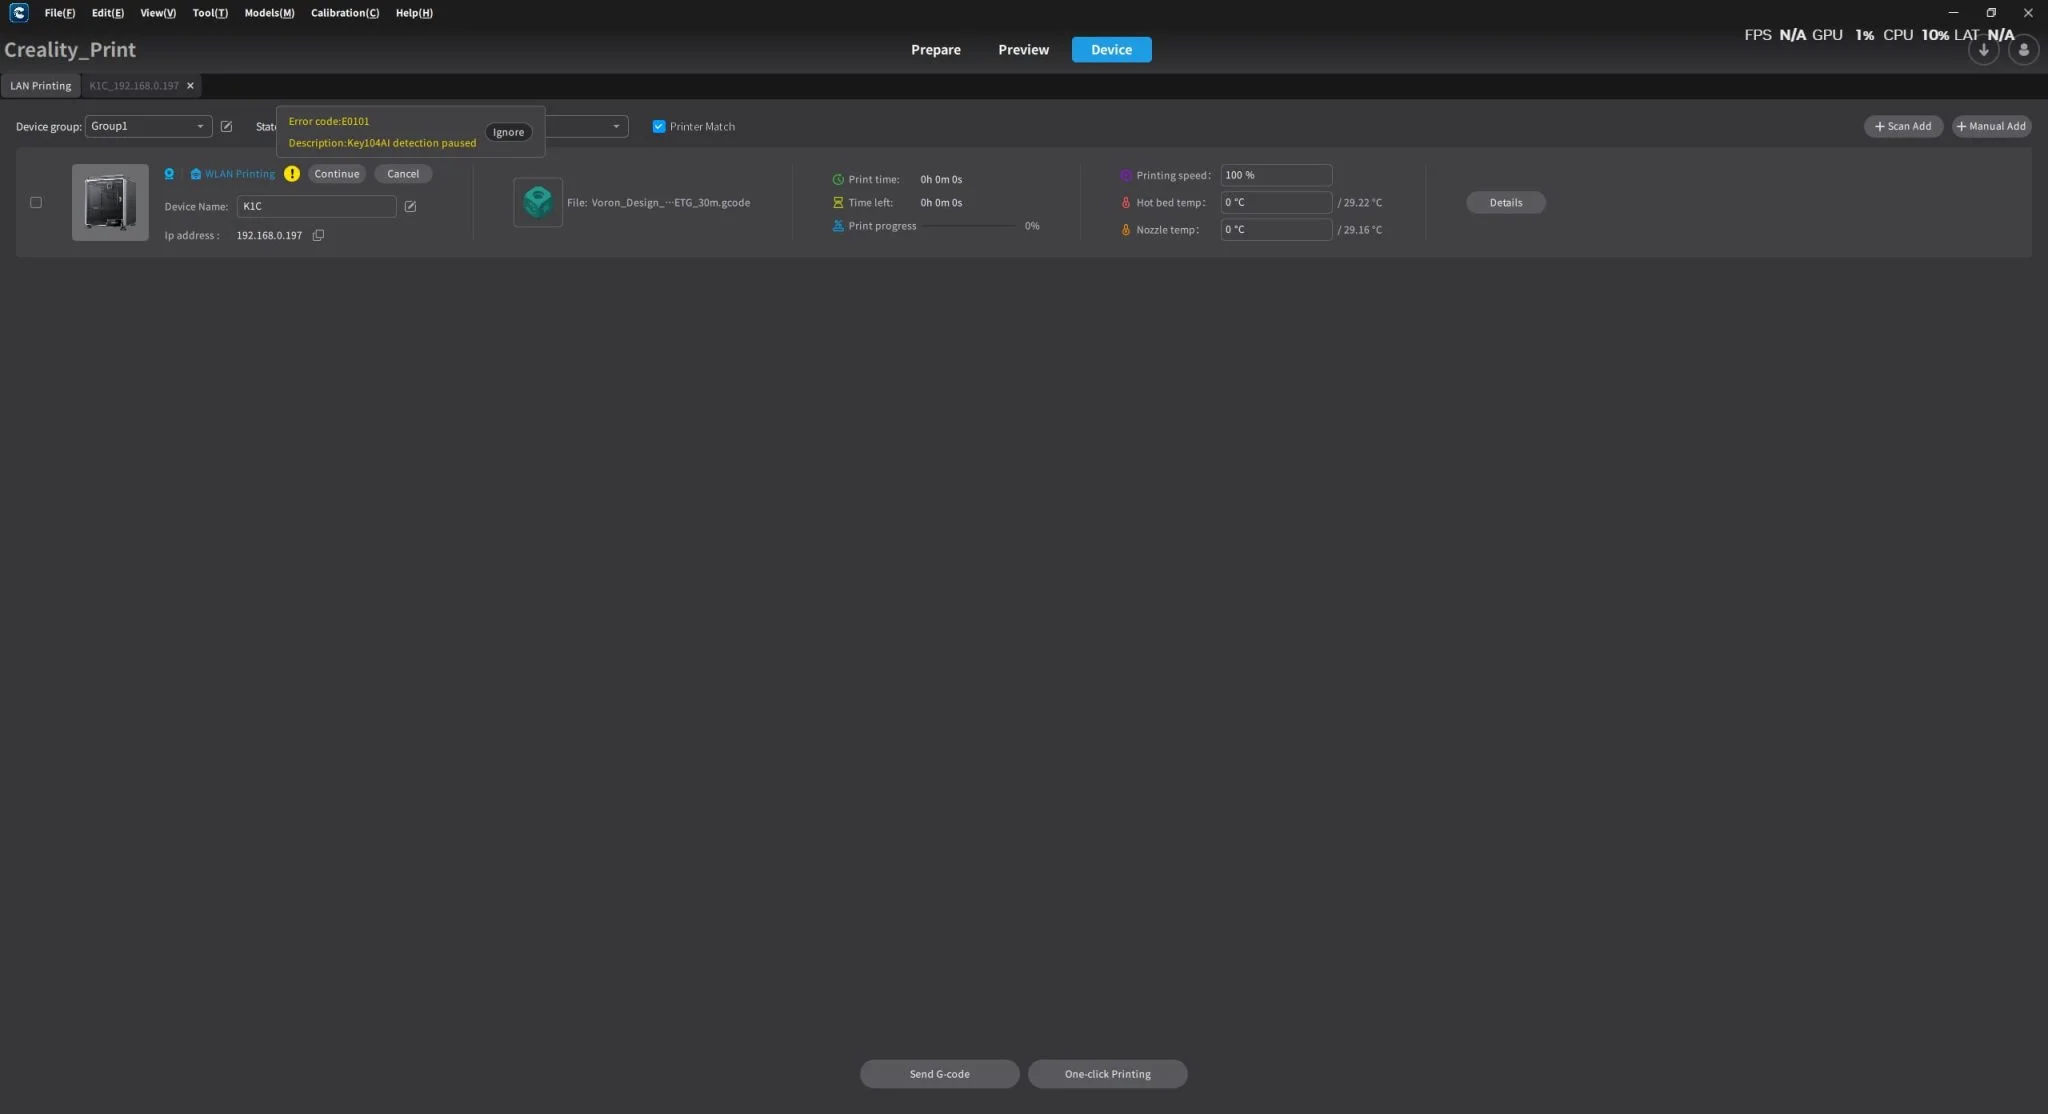This screenshot has width=2048, height=1114.
Task: Toggle the Printer Match checkbox
Action: (x=659, y=127)
